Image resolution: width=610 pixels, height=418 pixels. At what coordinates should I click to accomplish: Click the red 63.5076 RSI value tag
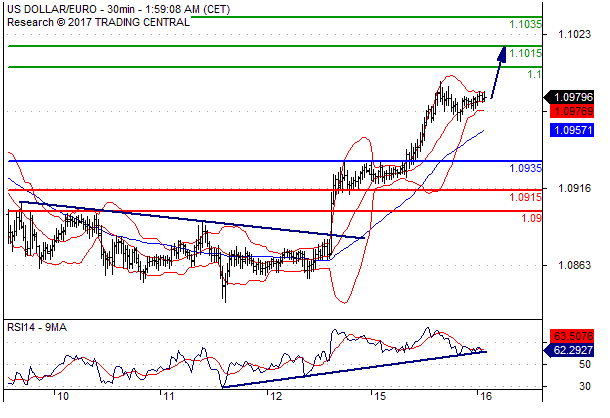click(x=572, y=335)
